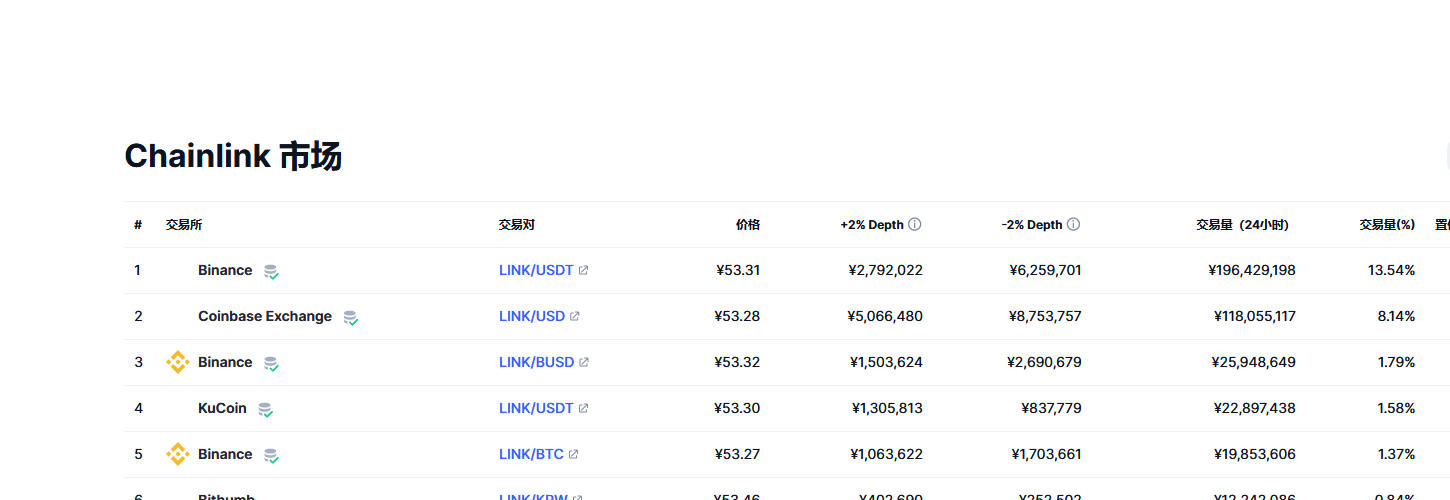
Task: Select depth value ¥5,066,480
Action: [885, 316]
